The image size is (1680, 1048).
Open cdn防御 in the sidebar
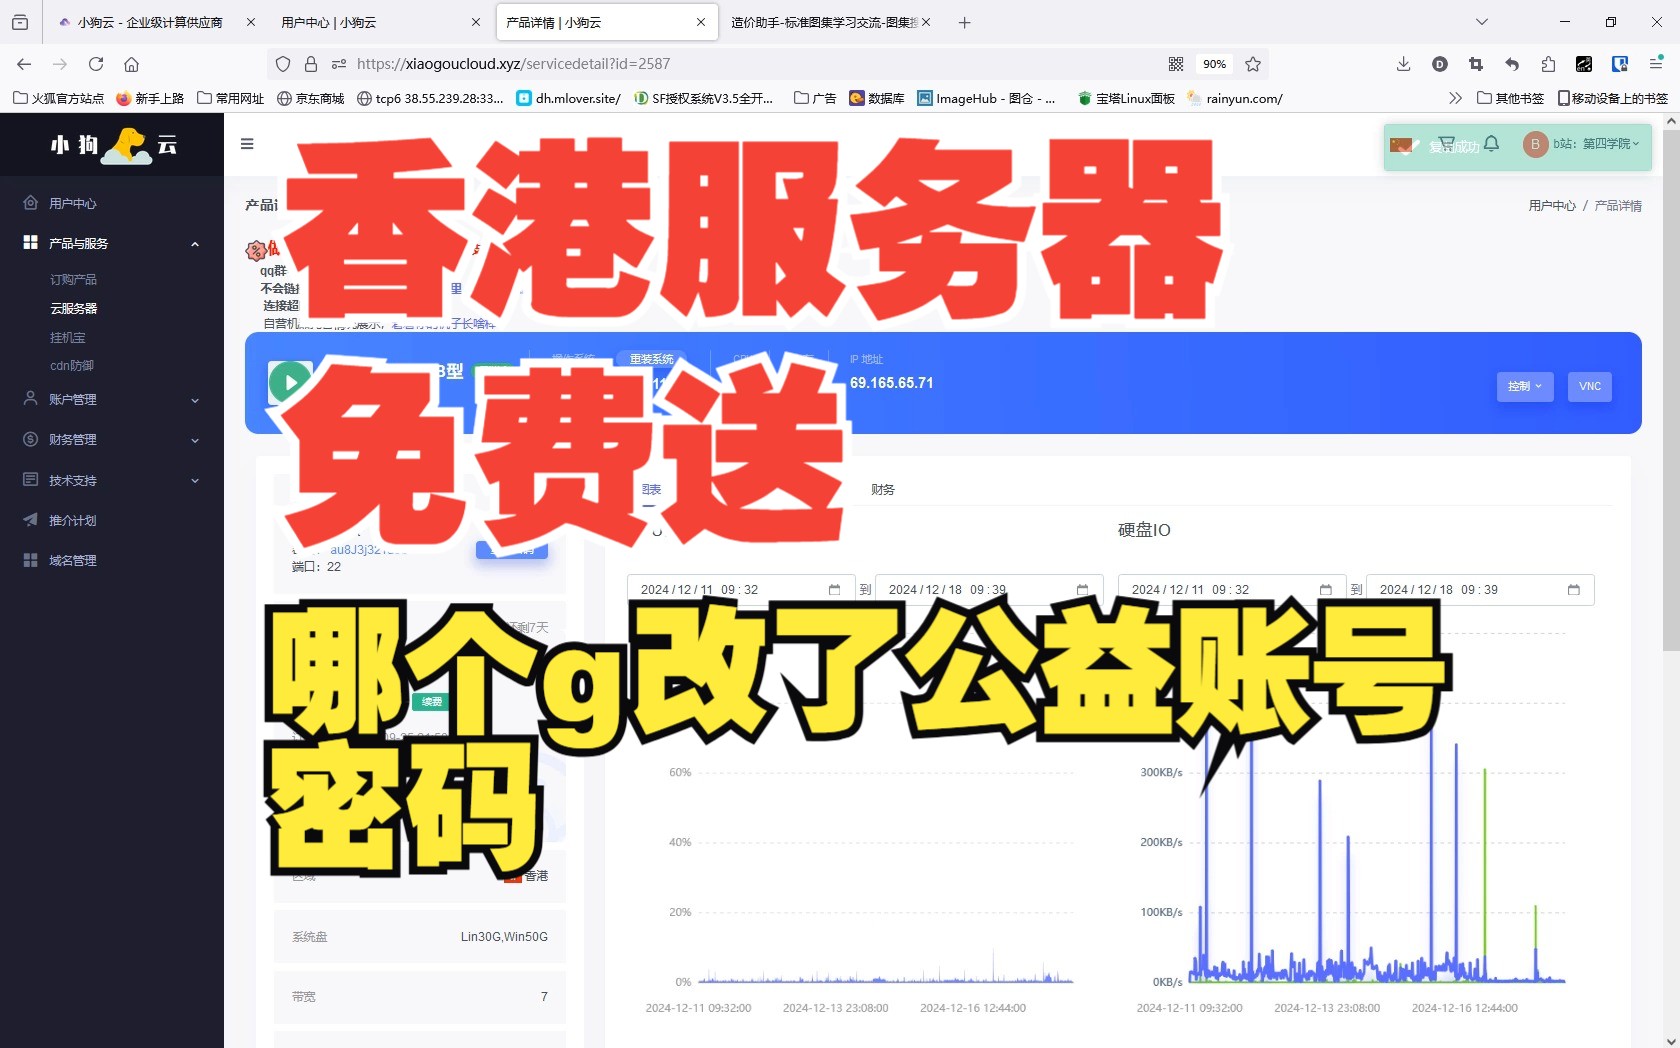click(72, 366)
